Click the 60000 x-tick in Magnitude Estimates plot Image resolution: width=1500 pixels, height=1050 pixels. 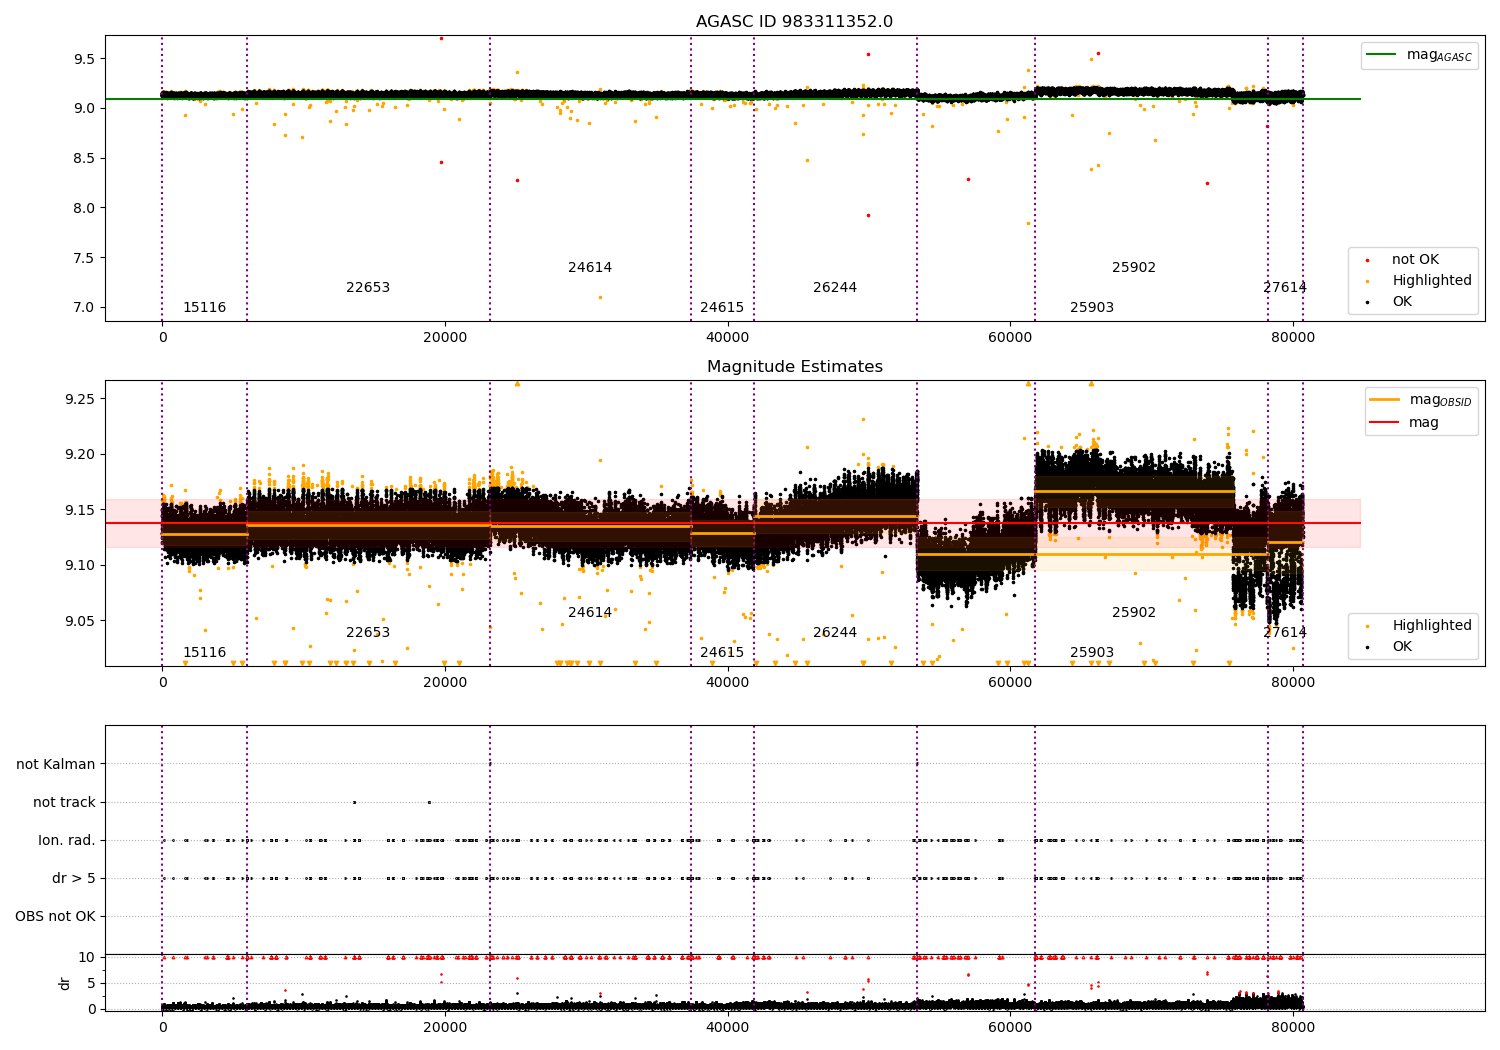[1010, 683]
